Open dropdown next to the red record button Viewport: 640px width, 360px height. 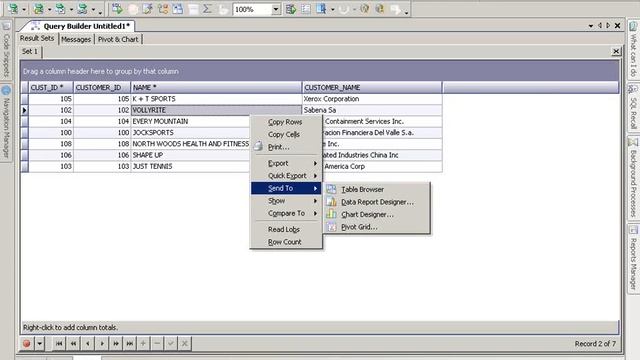click(x=40, y=344)
